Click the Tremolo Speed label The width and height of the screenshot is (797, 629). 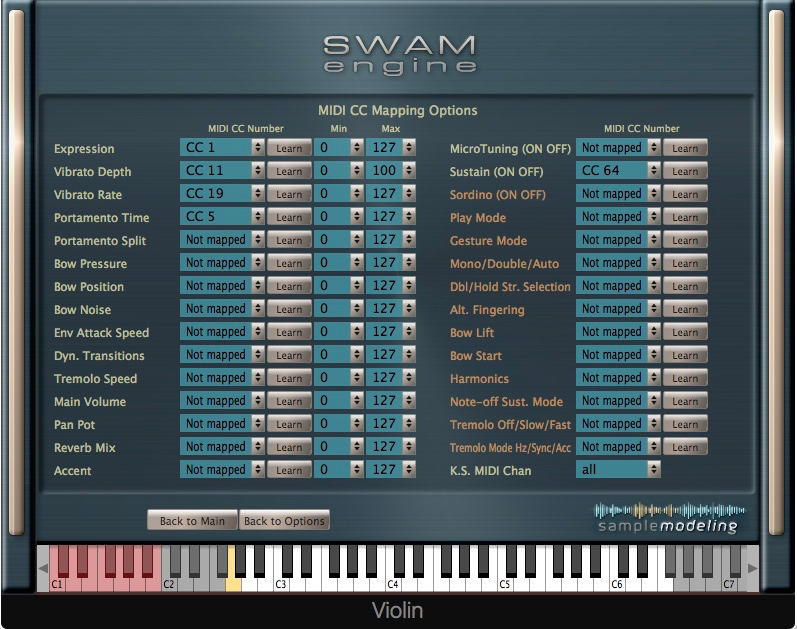tap(96, 379)
